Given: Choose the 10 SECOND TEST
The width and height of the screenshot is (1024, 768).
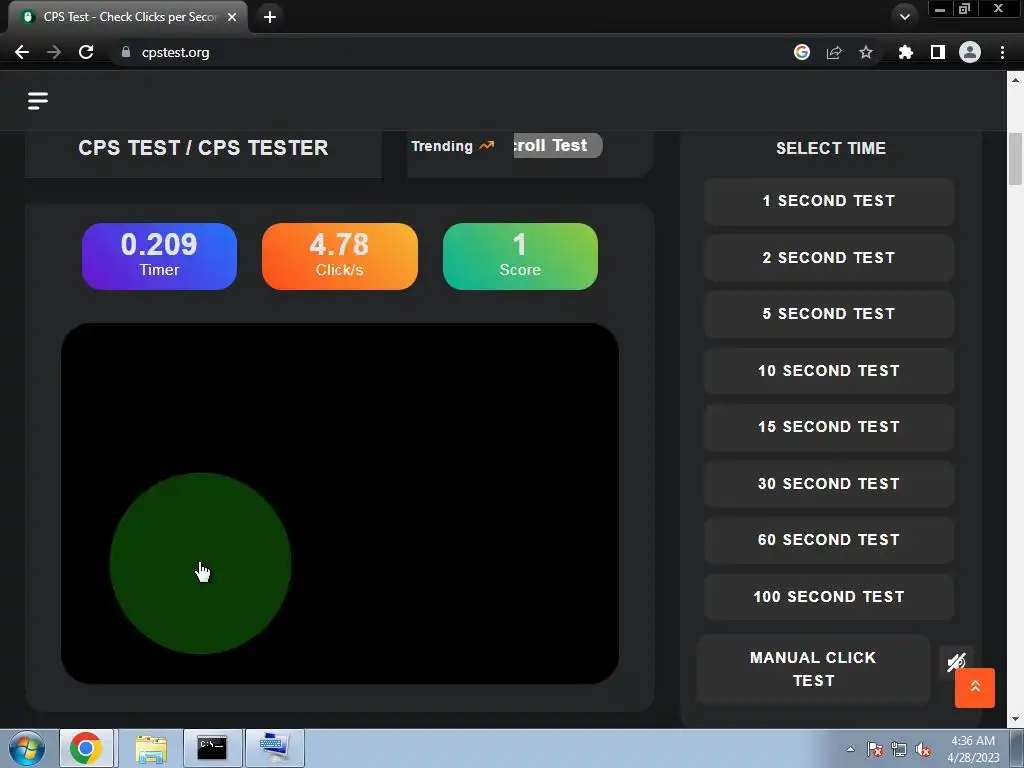Looking at the screenshot, I should pos(829,371).
